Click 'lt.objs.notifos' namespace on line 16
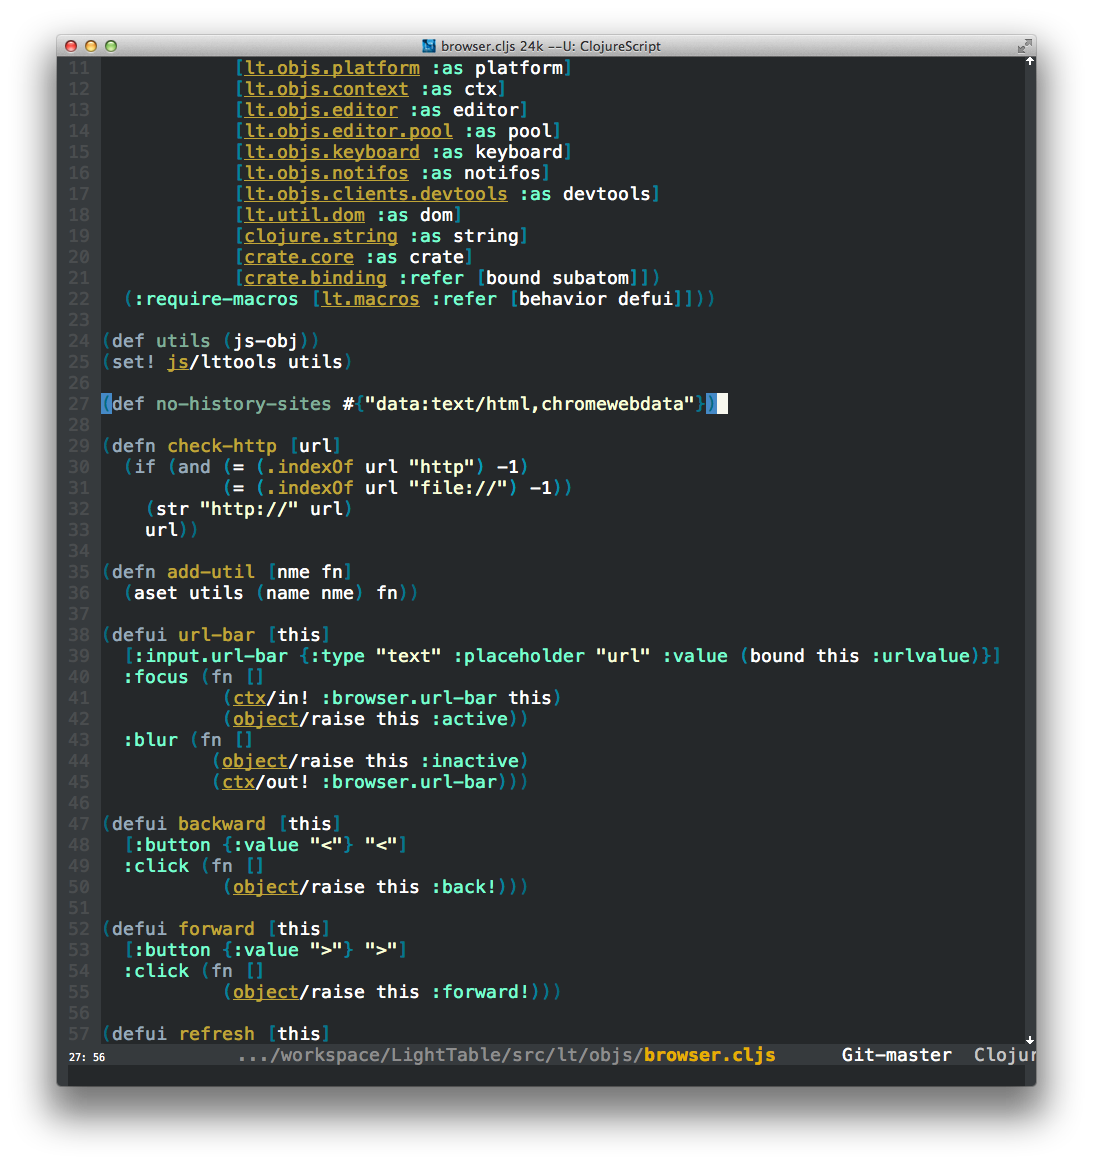 pyautogui.click(x=326, y=173)
